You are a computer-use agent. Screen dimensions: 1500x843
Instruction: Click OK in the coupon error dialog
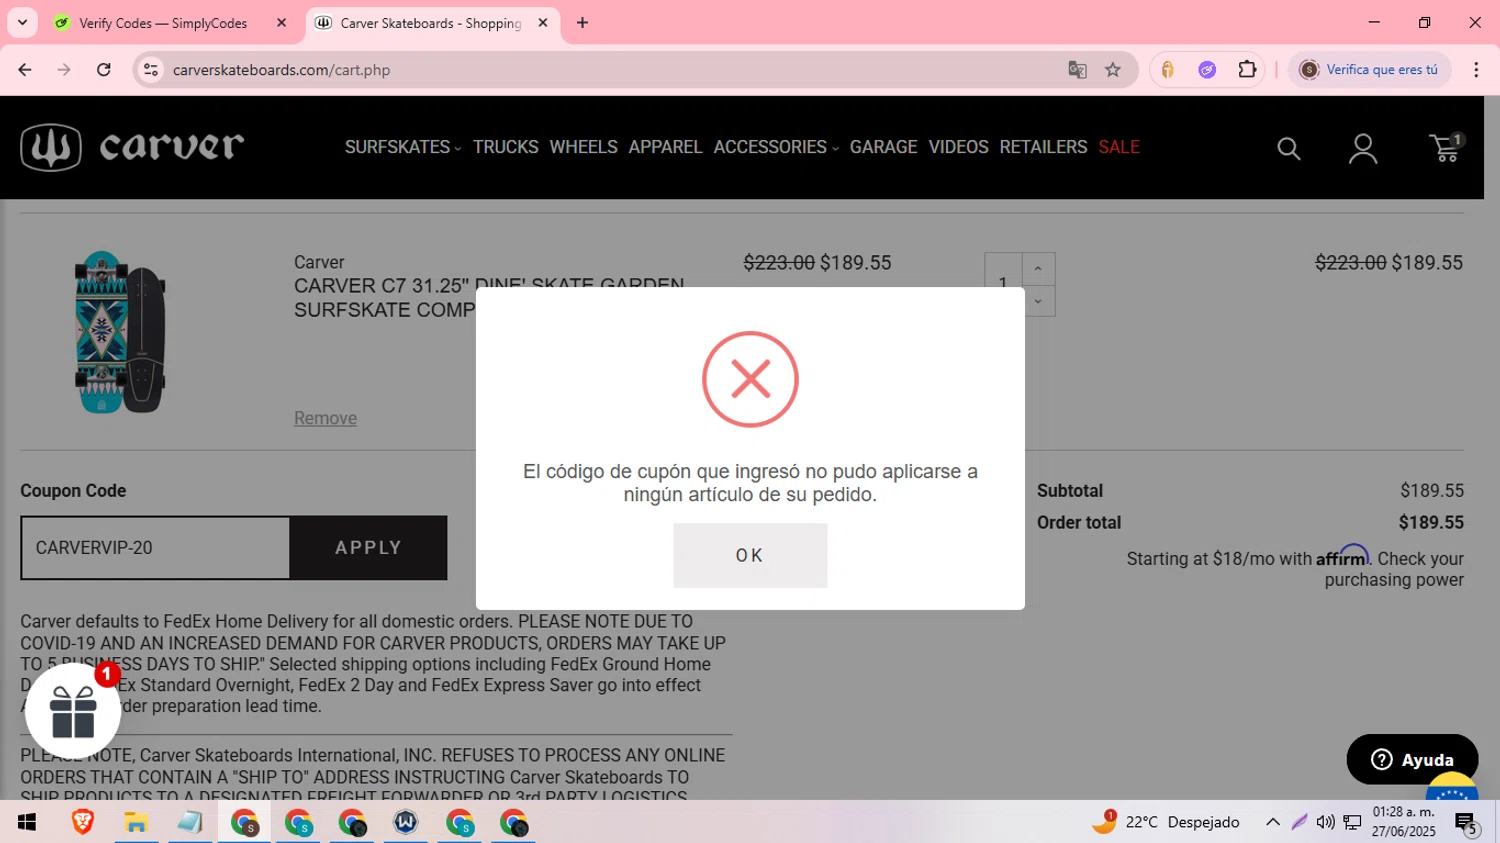[750, 555]
